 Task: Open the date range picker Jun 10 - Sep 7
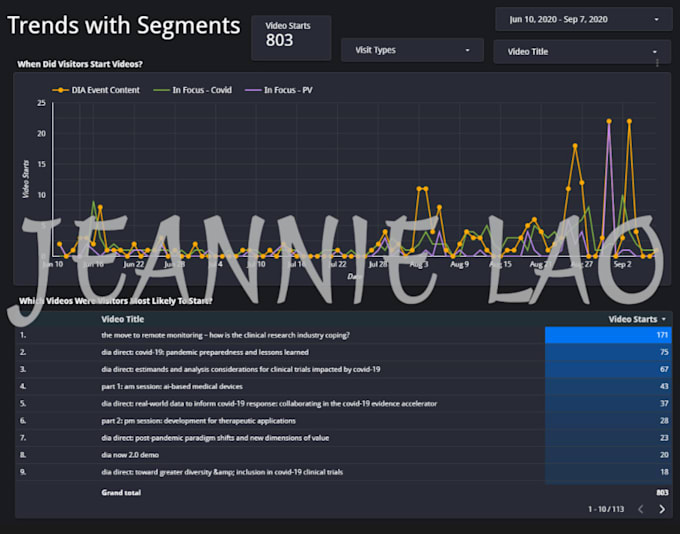click(584, 19)
